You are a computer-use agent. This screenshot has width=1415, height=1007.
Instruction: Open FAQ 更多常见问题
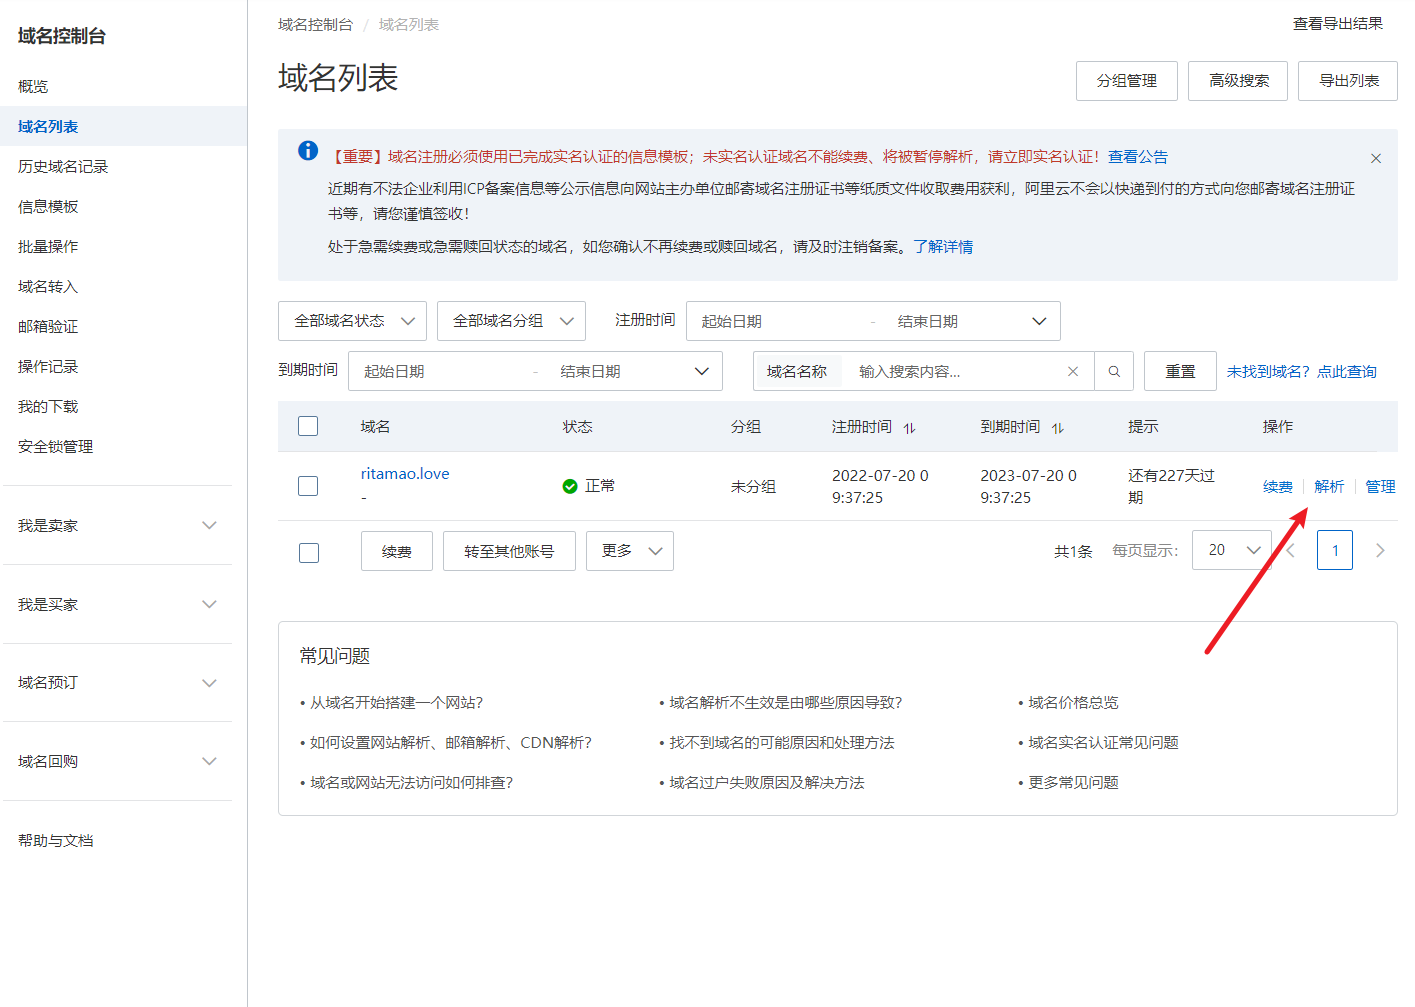pyautogui.click(x=1074, y=783)
